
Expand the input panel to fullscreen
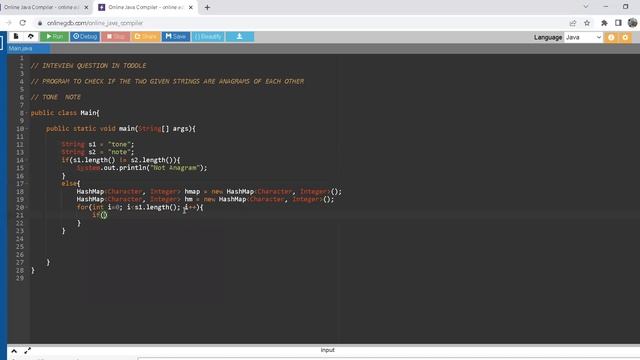point(27,351)
